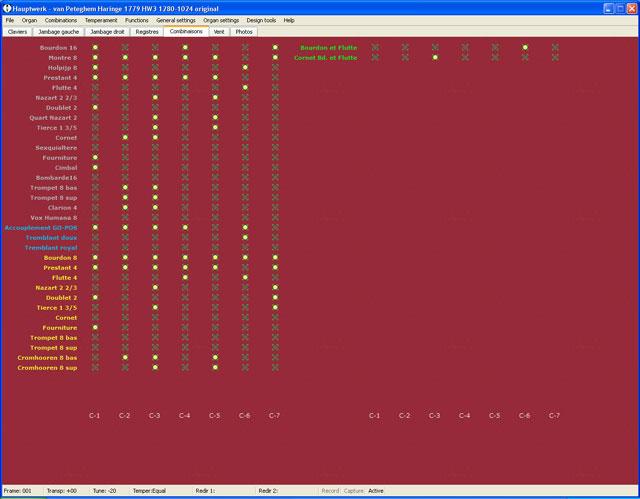Click the Vox Humana 8 stop label

pyautogui.click(x=54, y=217)
